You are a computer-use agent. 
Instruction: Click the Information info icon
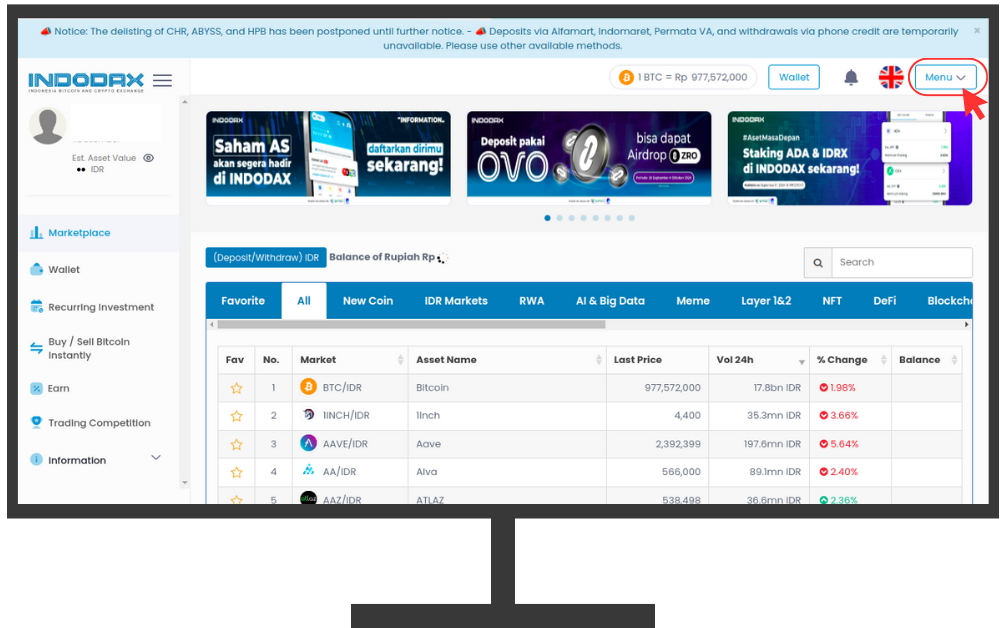pyautogui.click(x=36, y=460)
